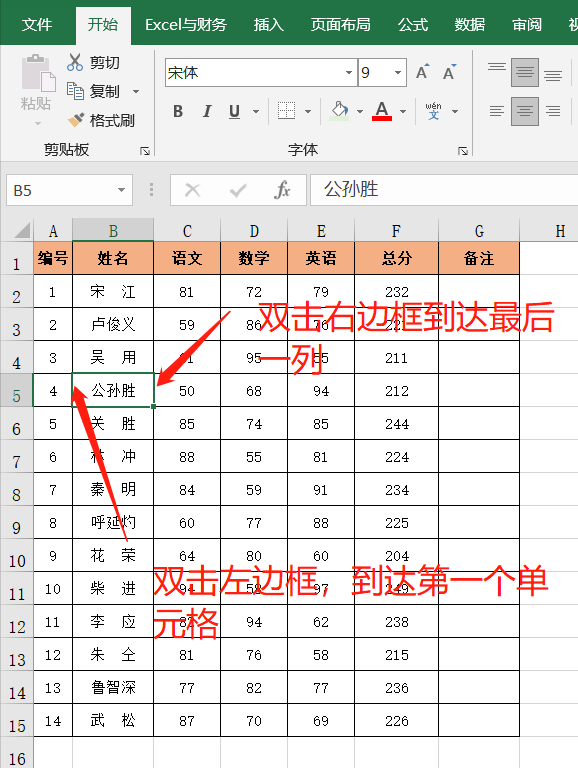578x768 pixels.
Task: Click the align text left icon
Action: (x=497, y=111)
